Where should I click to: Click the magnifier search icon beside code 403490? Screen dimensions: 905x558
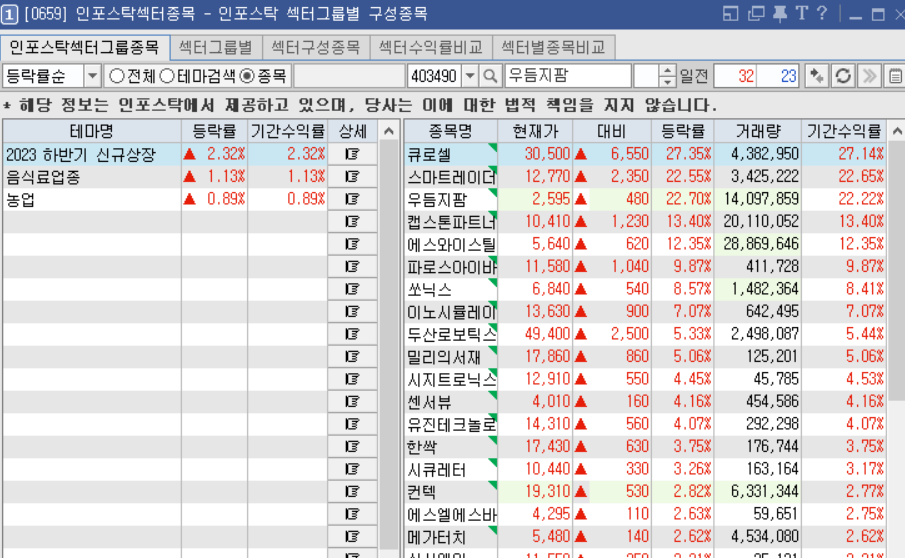click(490, 76)
